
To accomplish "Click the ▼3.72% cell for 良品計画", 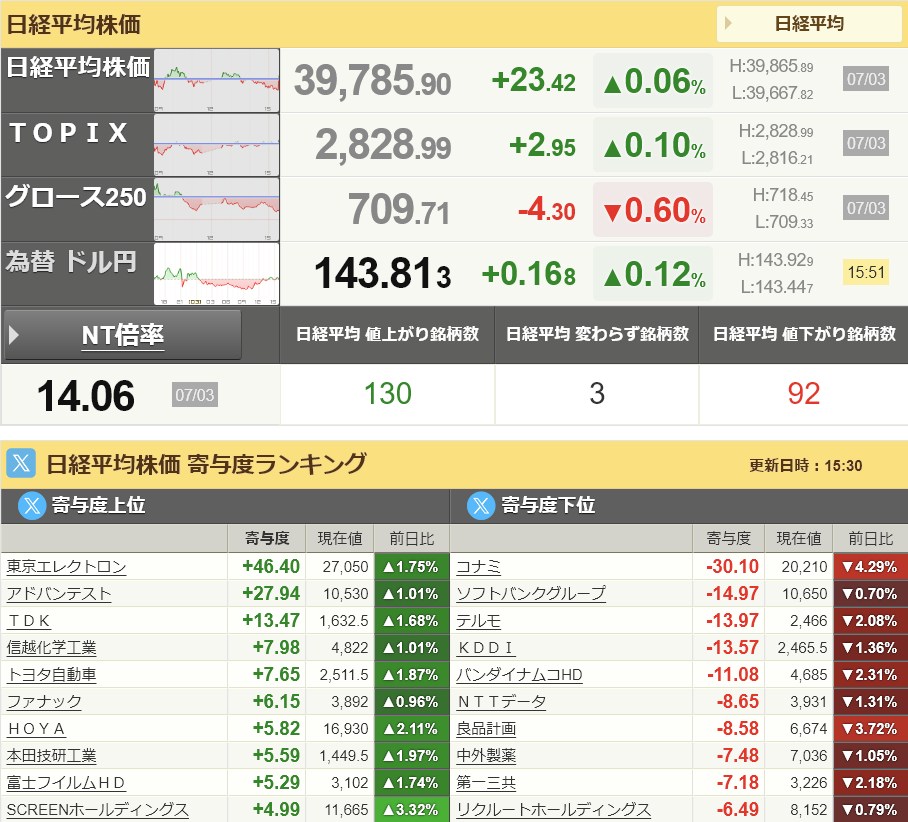I will click(x=870, y=729).
